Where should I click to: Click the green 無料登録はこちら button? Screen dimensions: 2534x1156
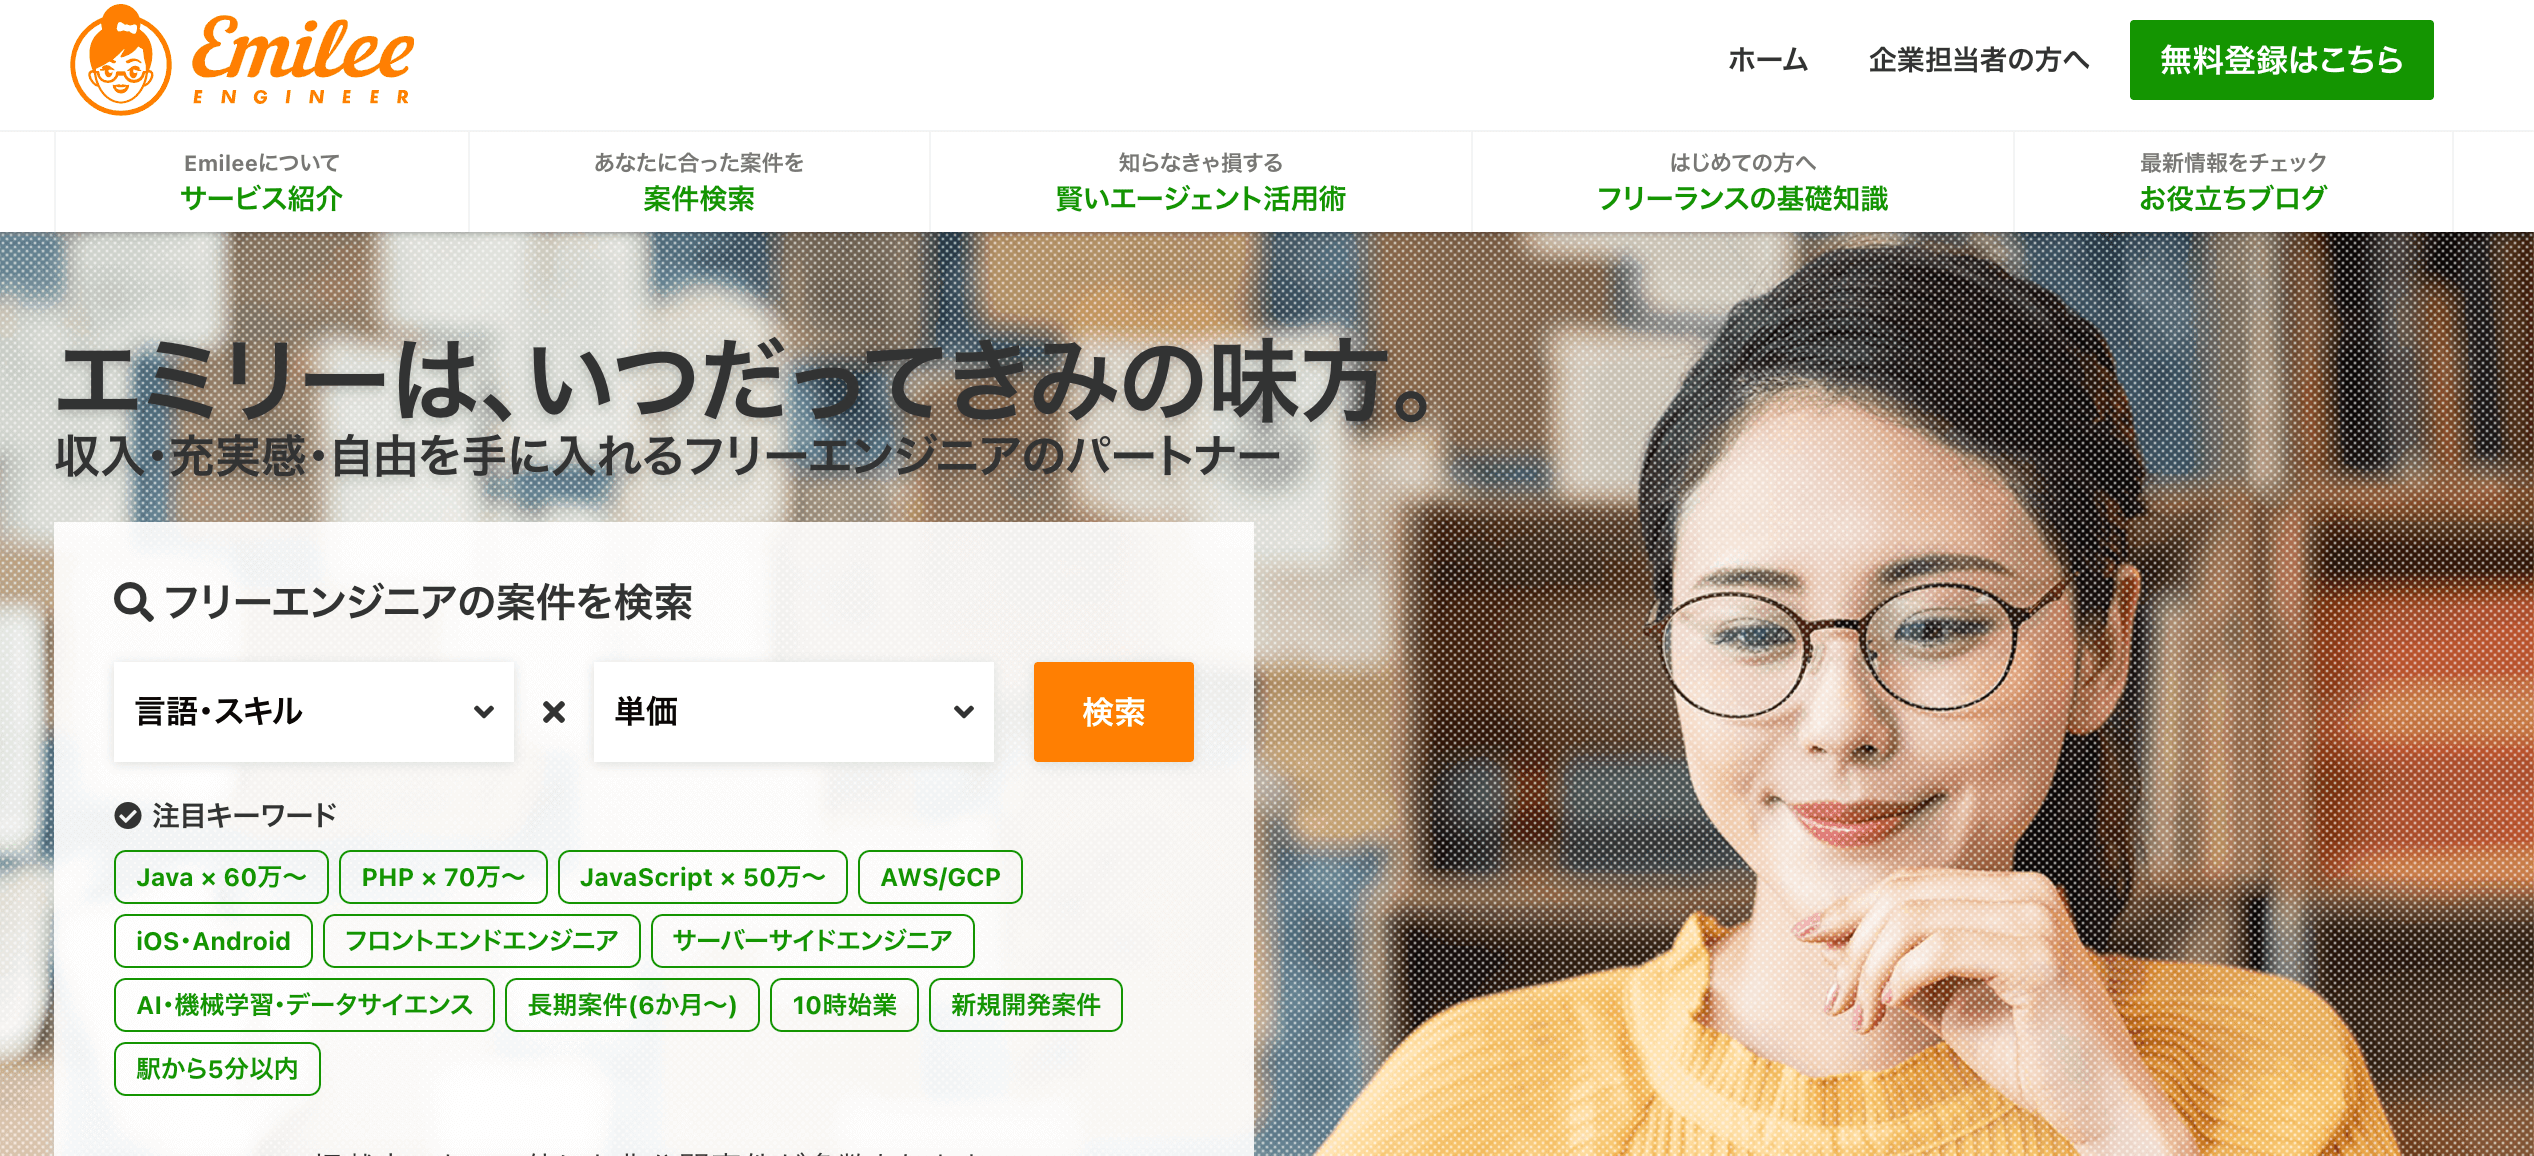coord(2281,60)
